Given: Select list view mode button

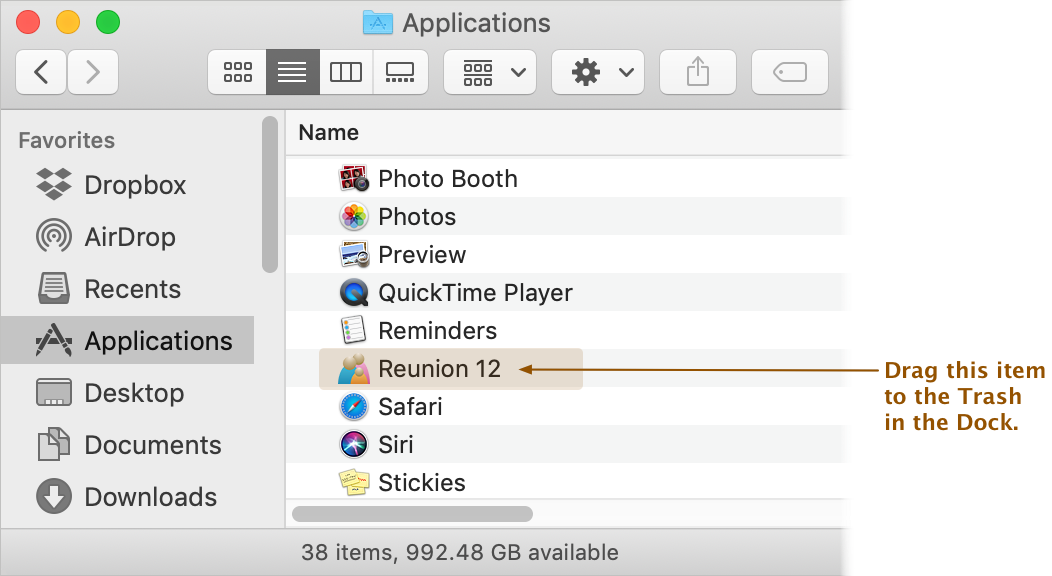Looking at the screenshot, I should pos(293,72).
